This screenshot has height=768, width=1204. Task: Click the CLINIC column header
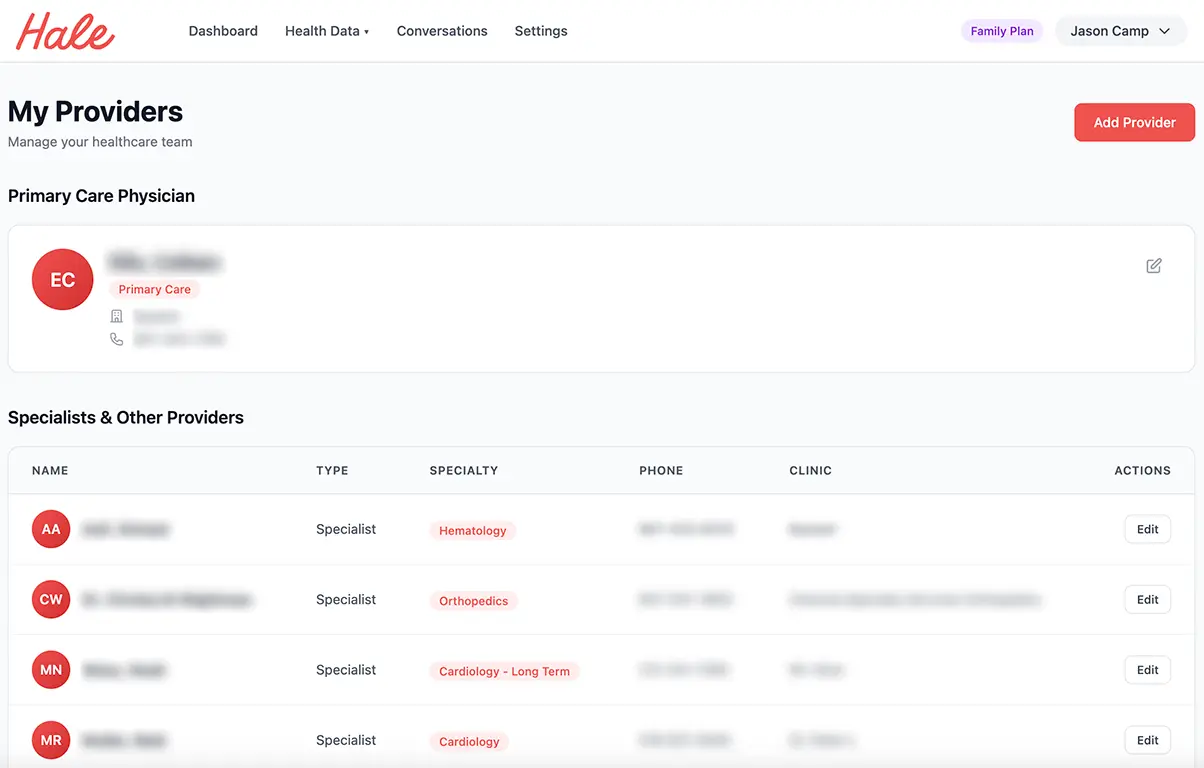[x=811, y=470]
